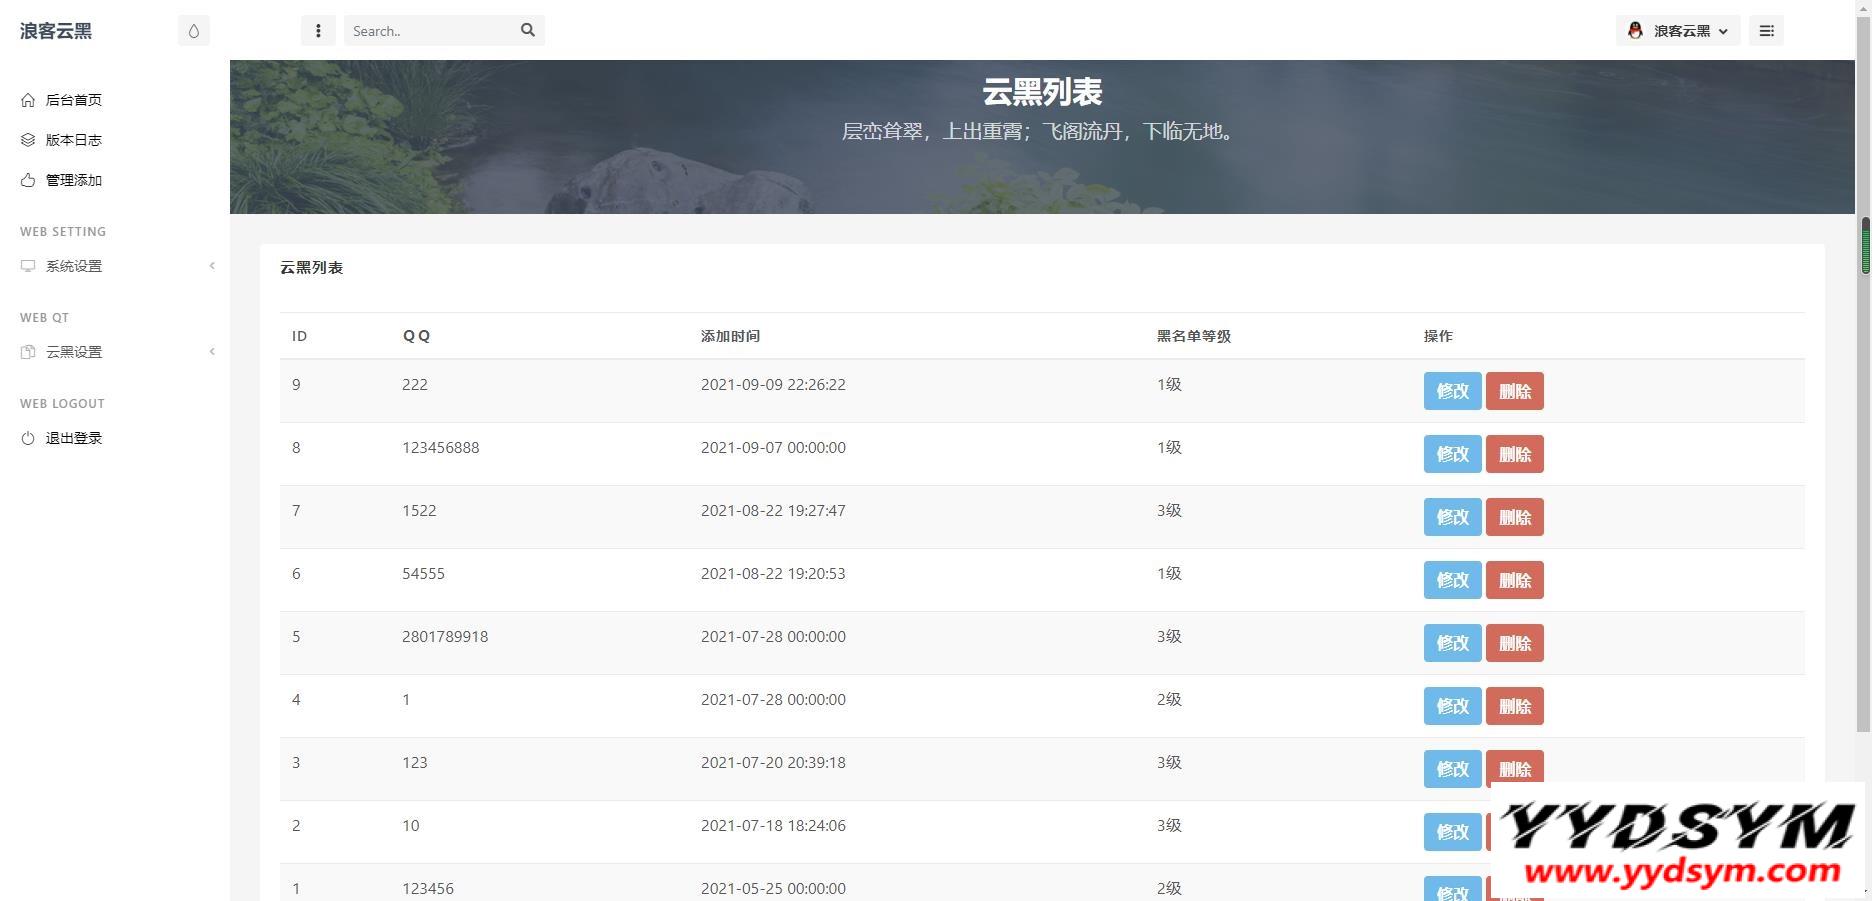Open the 浪客云黑 user dropdown
This screenshot has width=1872, height=901.
point(1690,31)
